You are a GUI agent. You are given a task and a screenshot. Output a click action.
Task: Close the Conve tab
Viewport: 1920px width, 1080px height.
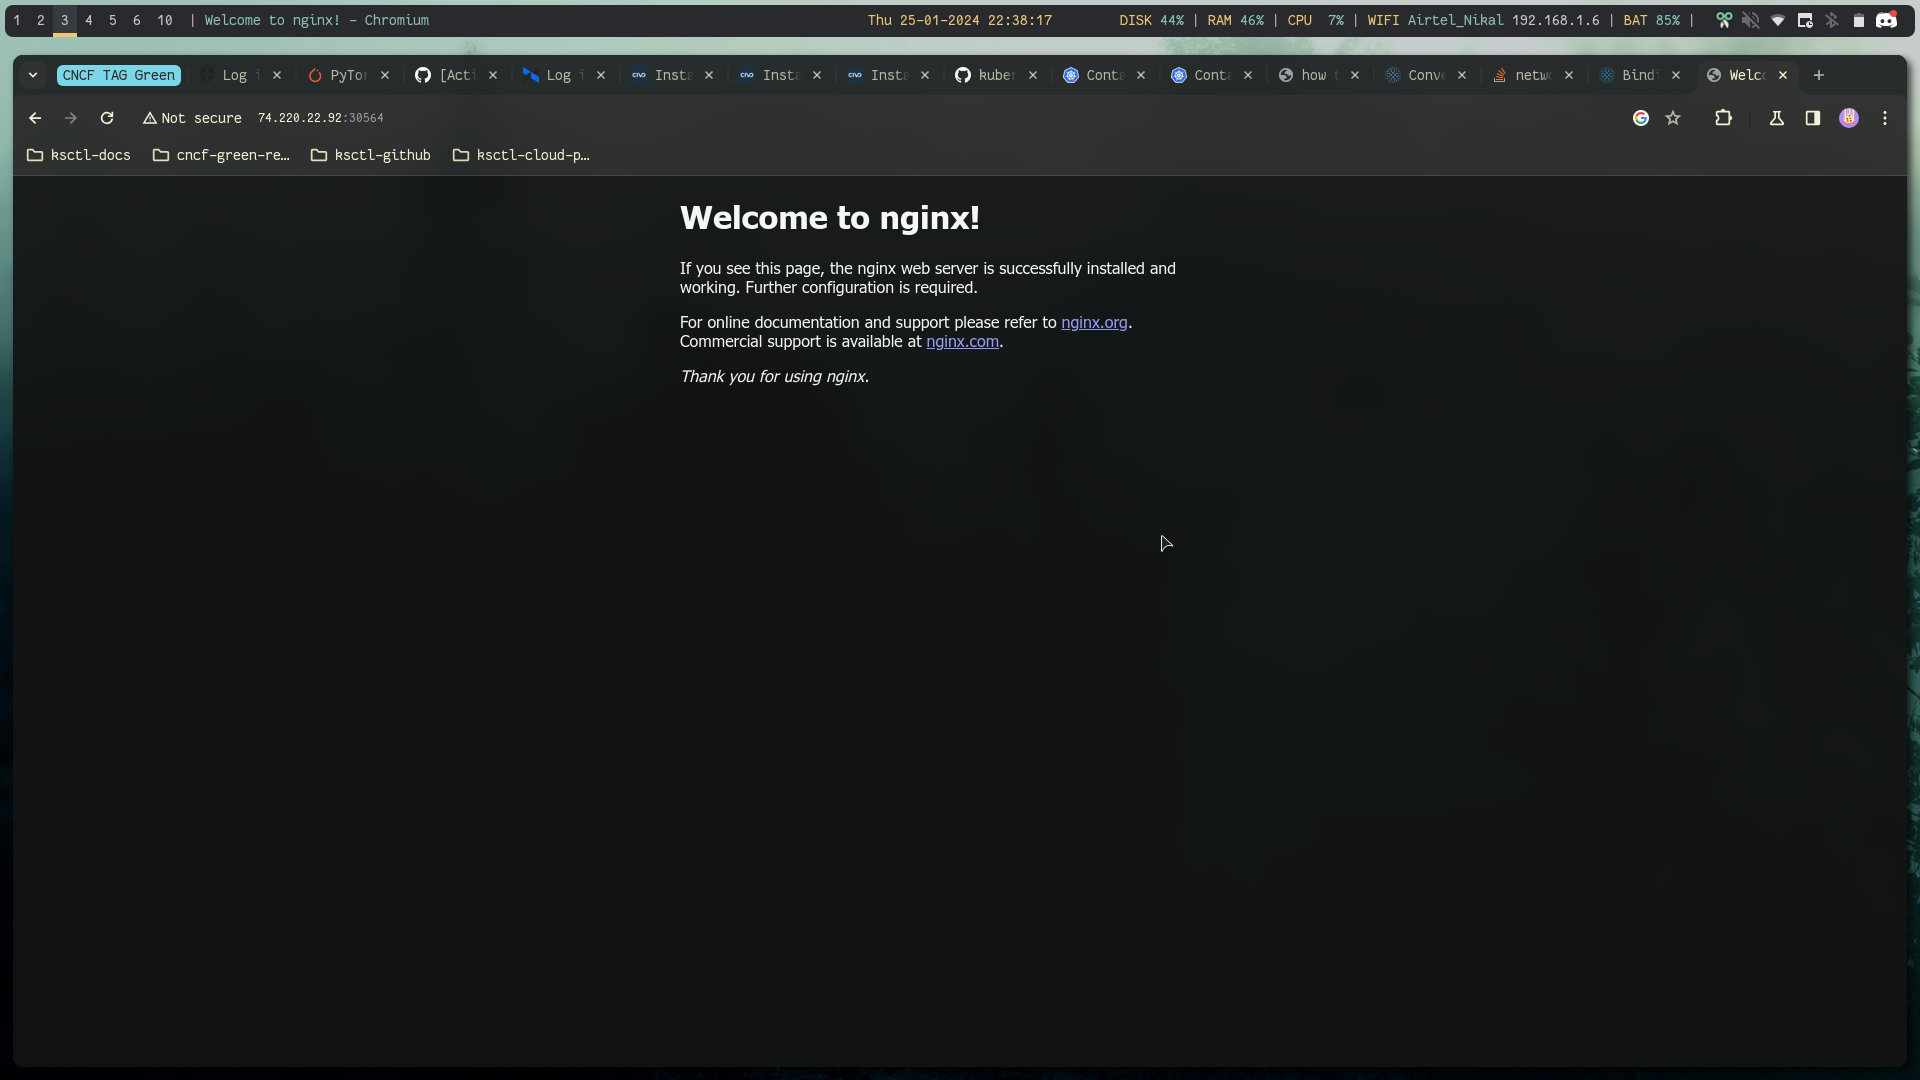coord(1462,75)
